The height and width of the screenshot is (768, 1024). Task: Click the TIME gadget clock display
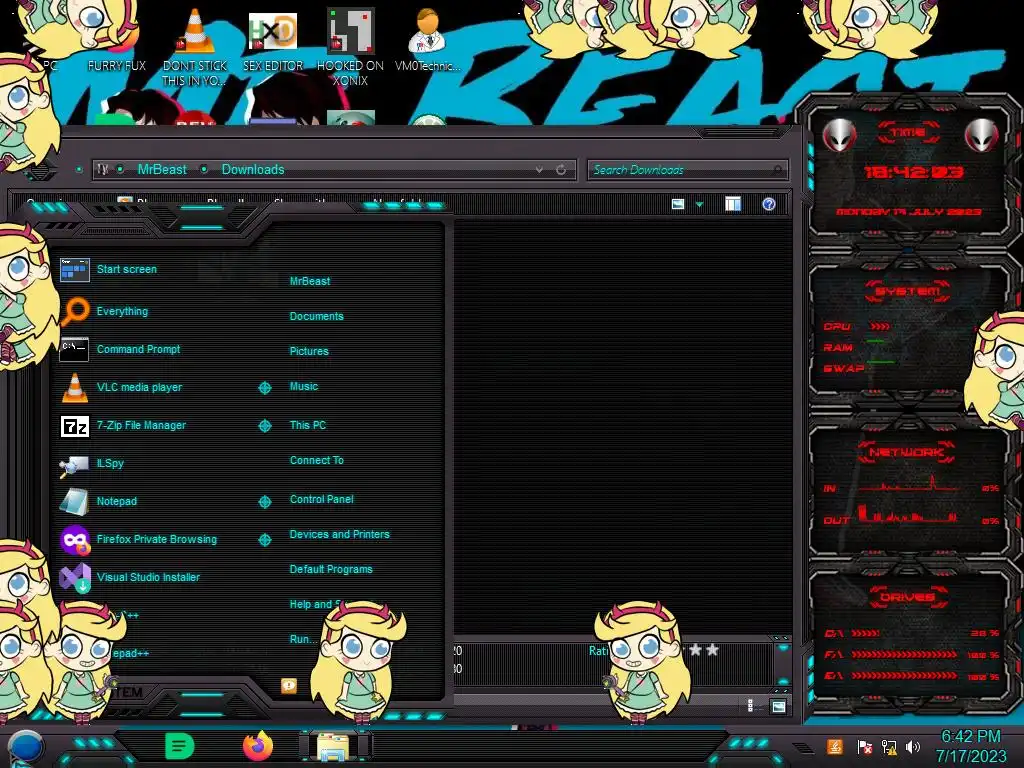[914, 172]
